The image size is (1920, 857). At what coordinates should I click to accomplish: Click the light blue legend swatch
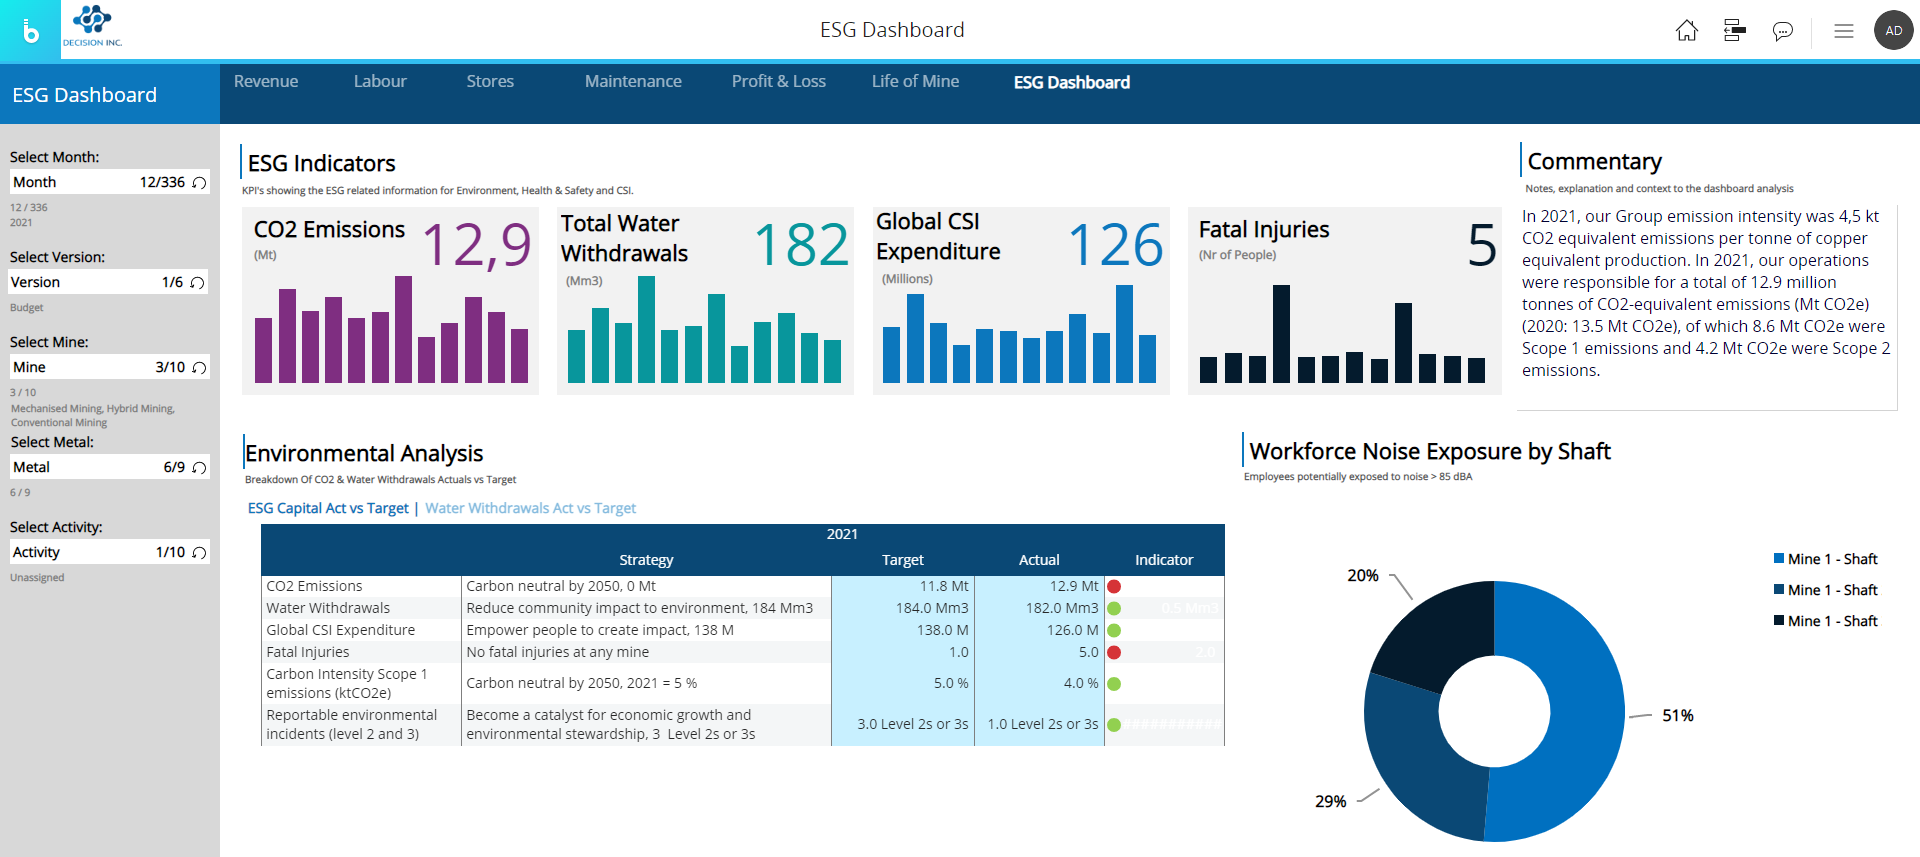pyautogui.click(x=1779, y=558)
